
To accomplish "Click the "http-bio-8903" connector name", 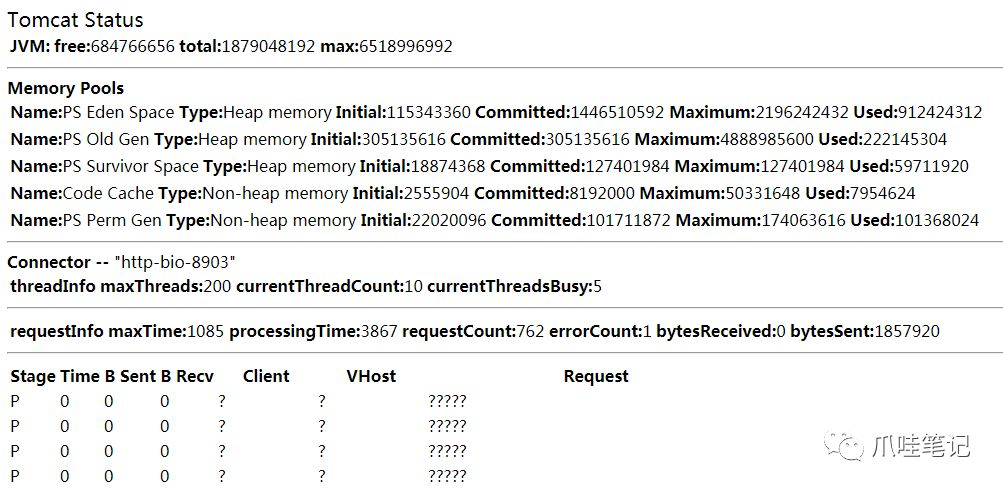I will [175, 262].
